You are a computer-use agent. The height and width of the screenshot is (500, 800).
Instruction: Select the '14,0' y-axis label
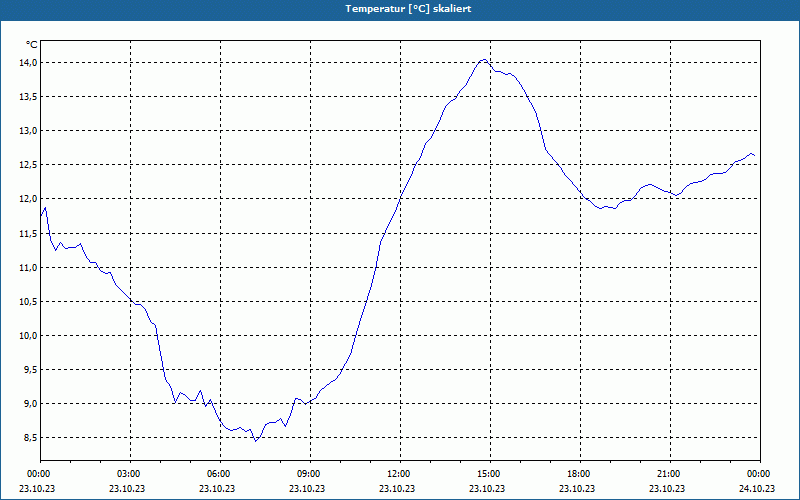[29, 63]
